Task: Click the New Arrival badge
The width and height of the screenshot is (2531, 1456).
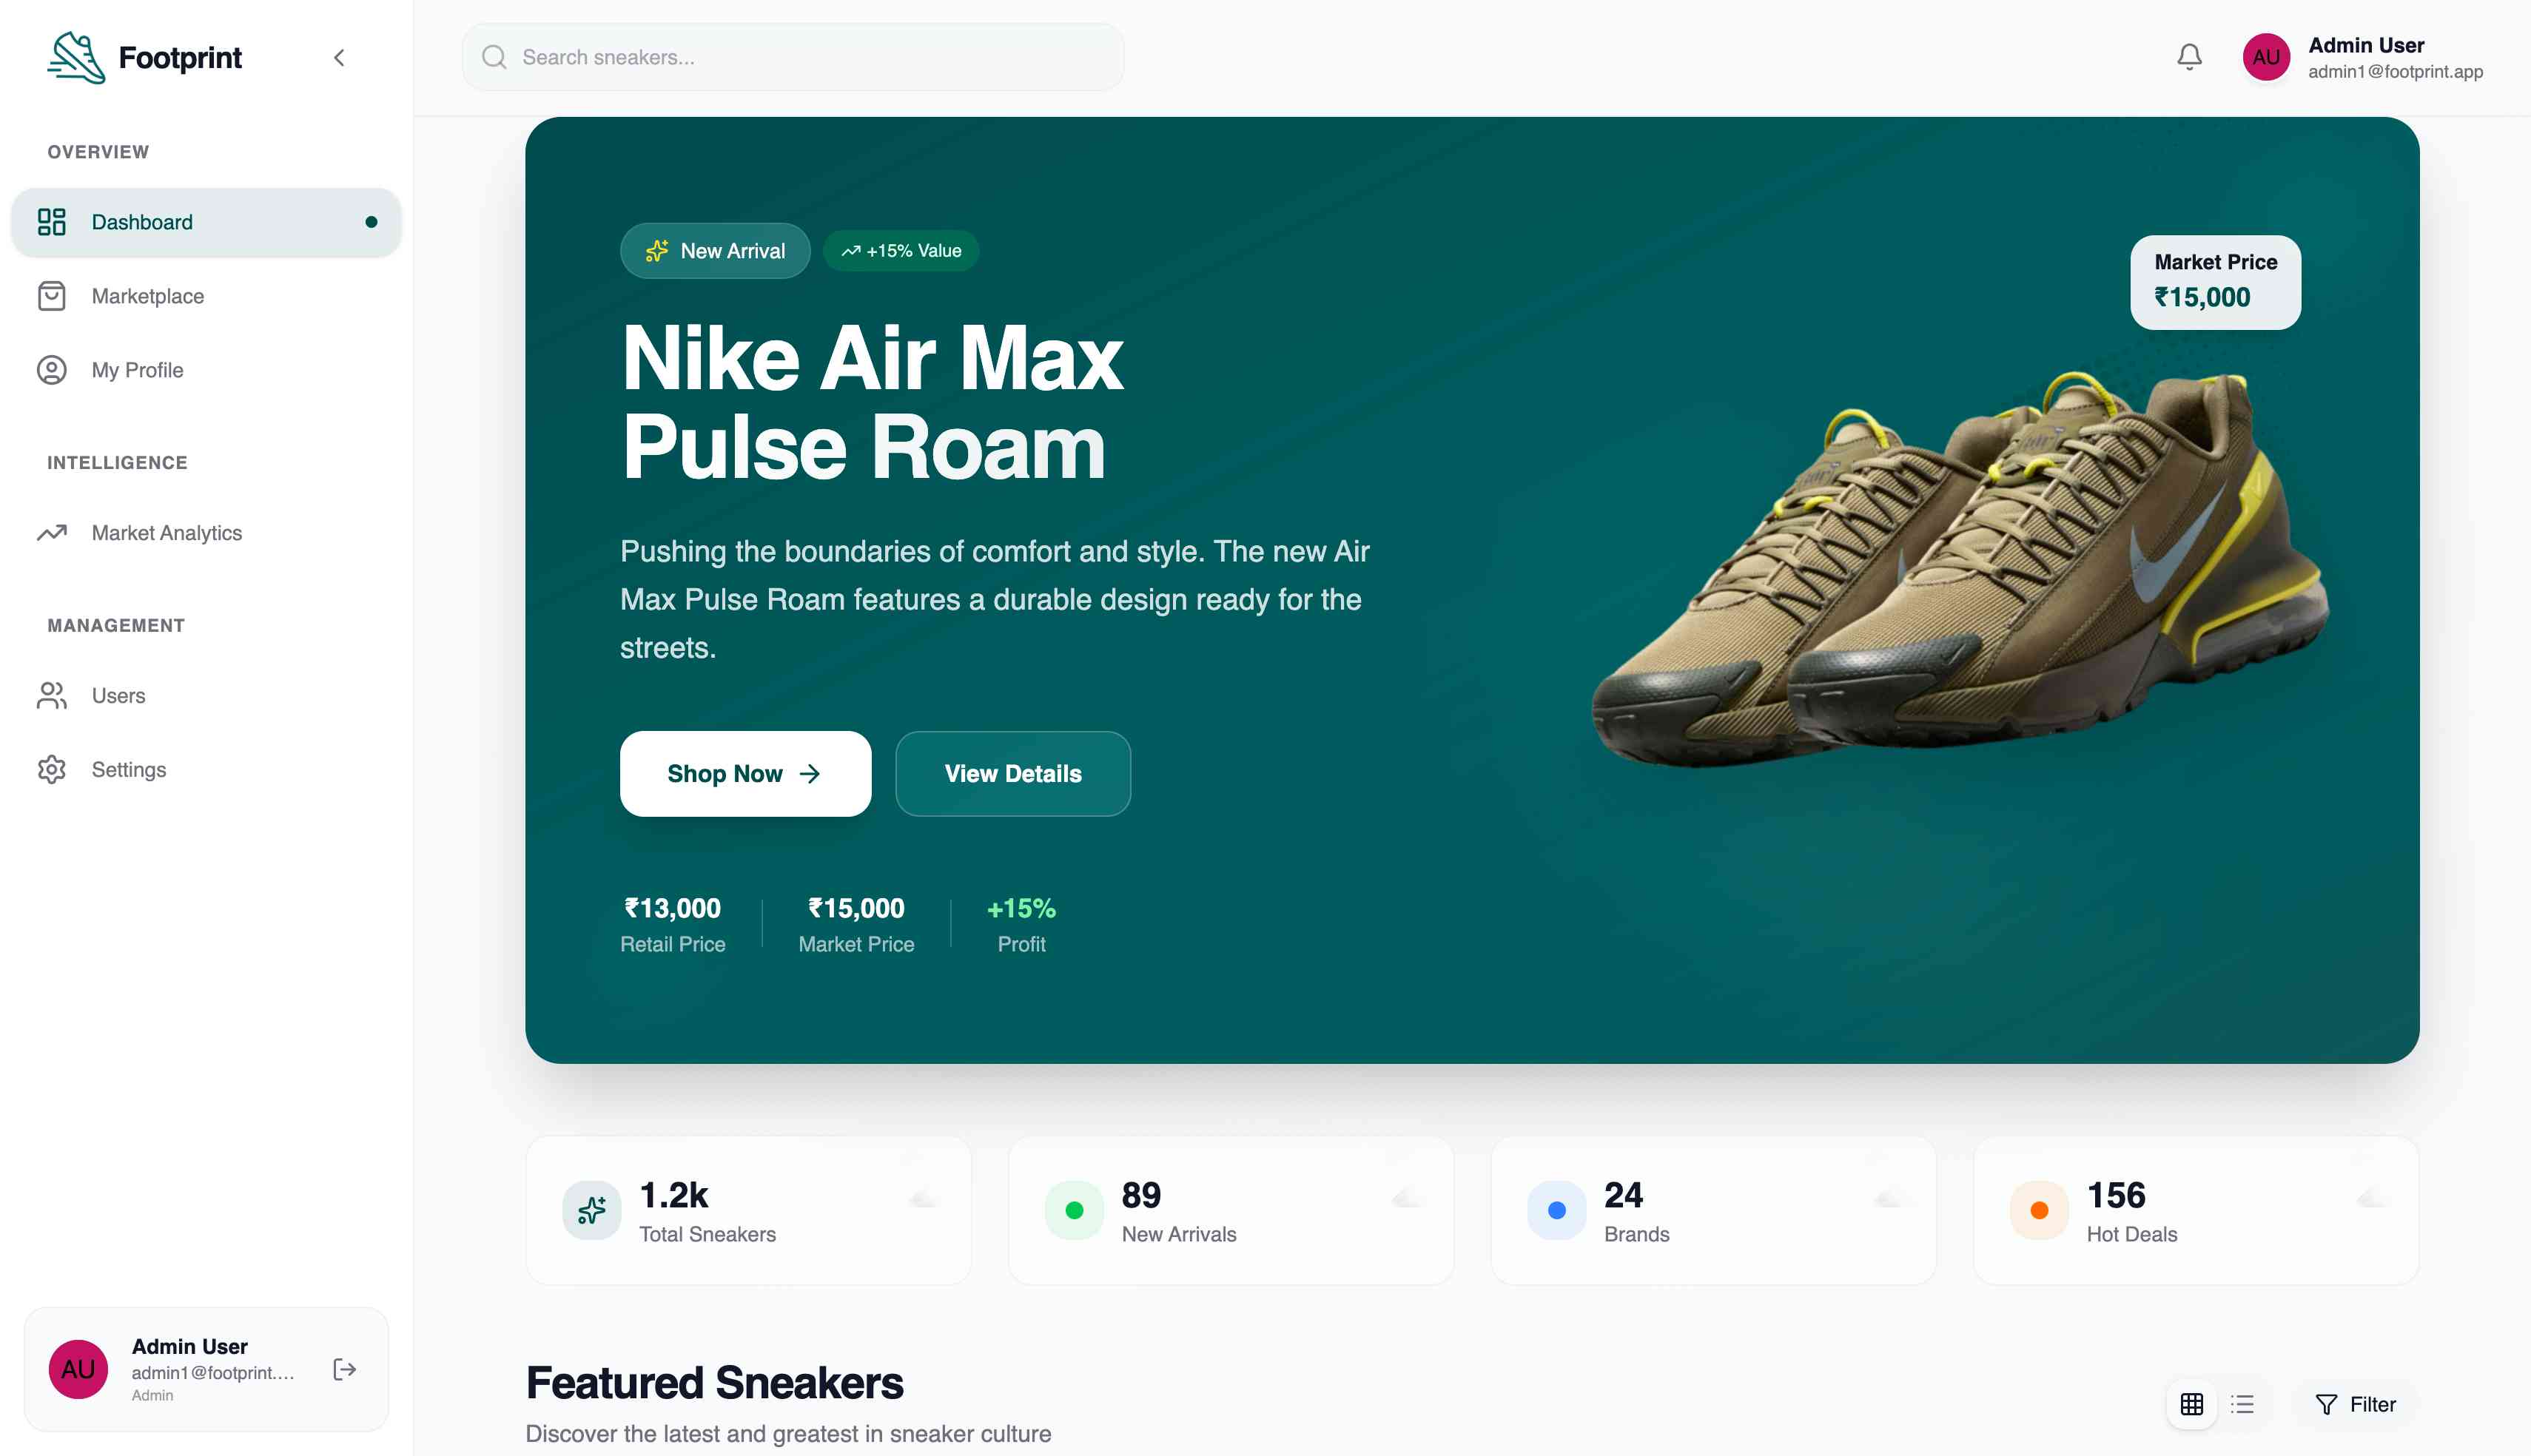Action: tap(715, 251)
